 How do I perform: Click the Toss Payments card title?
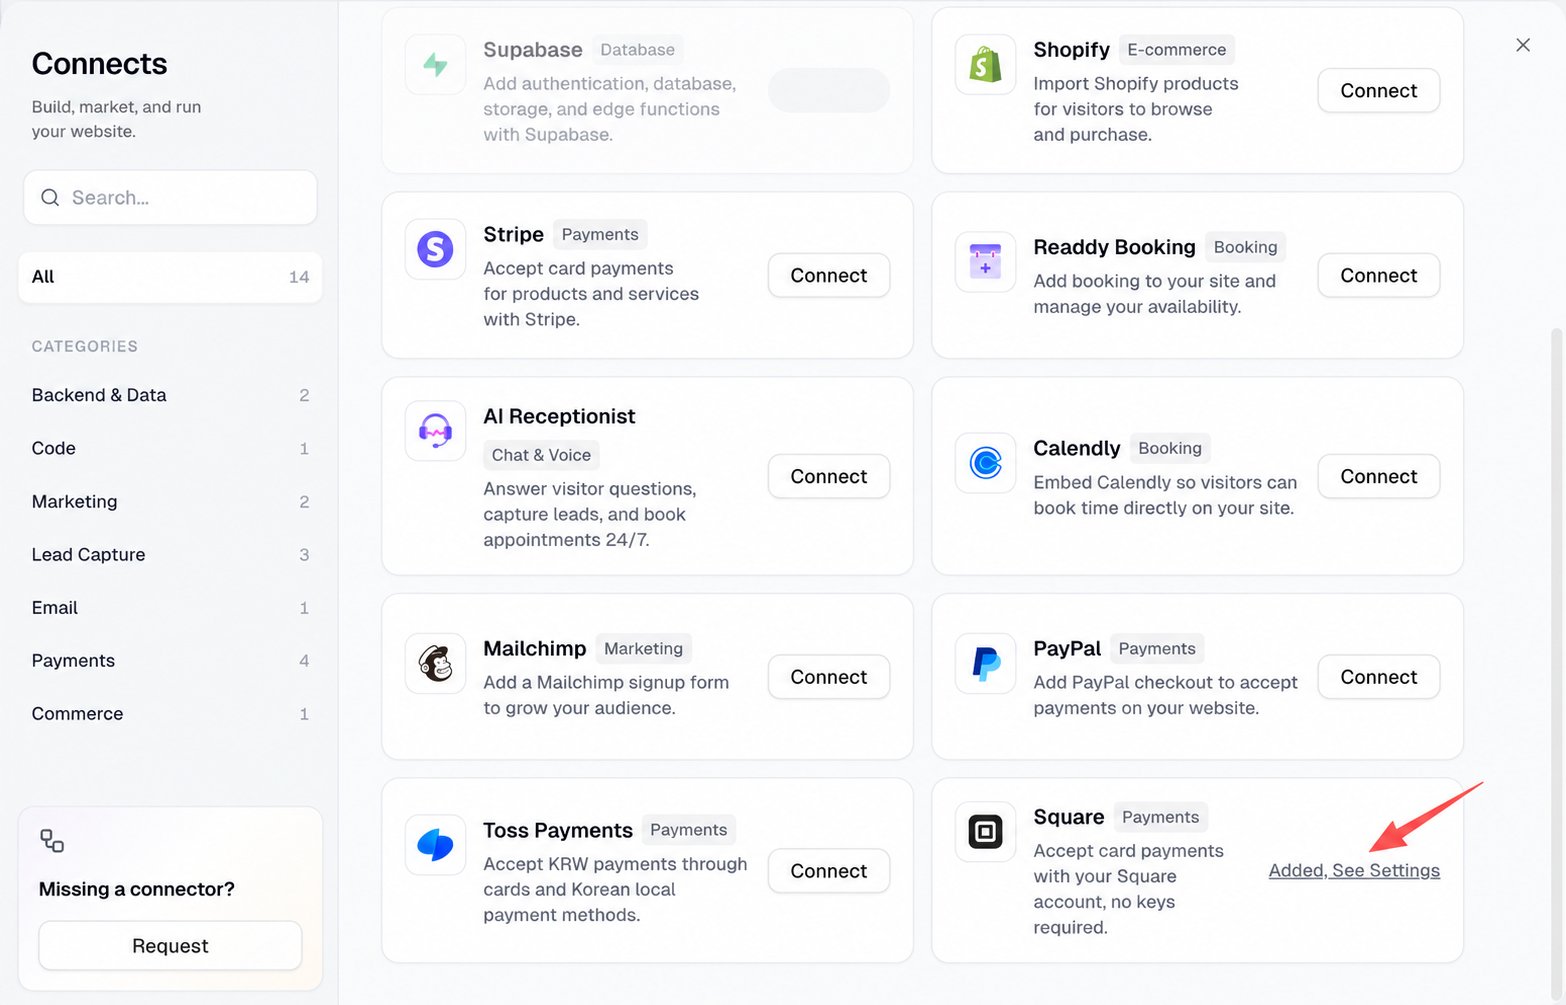click(x=558, y=830)
